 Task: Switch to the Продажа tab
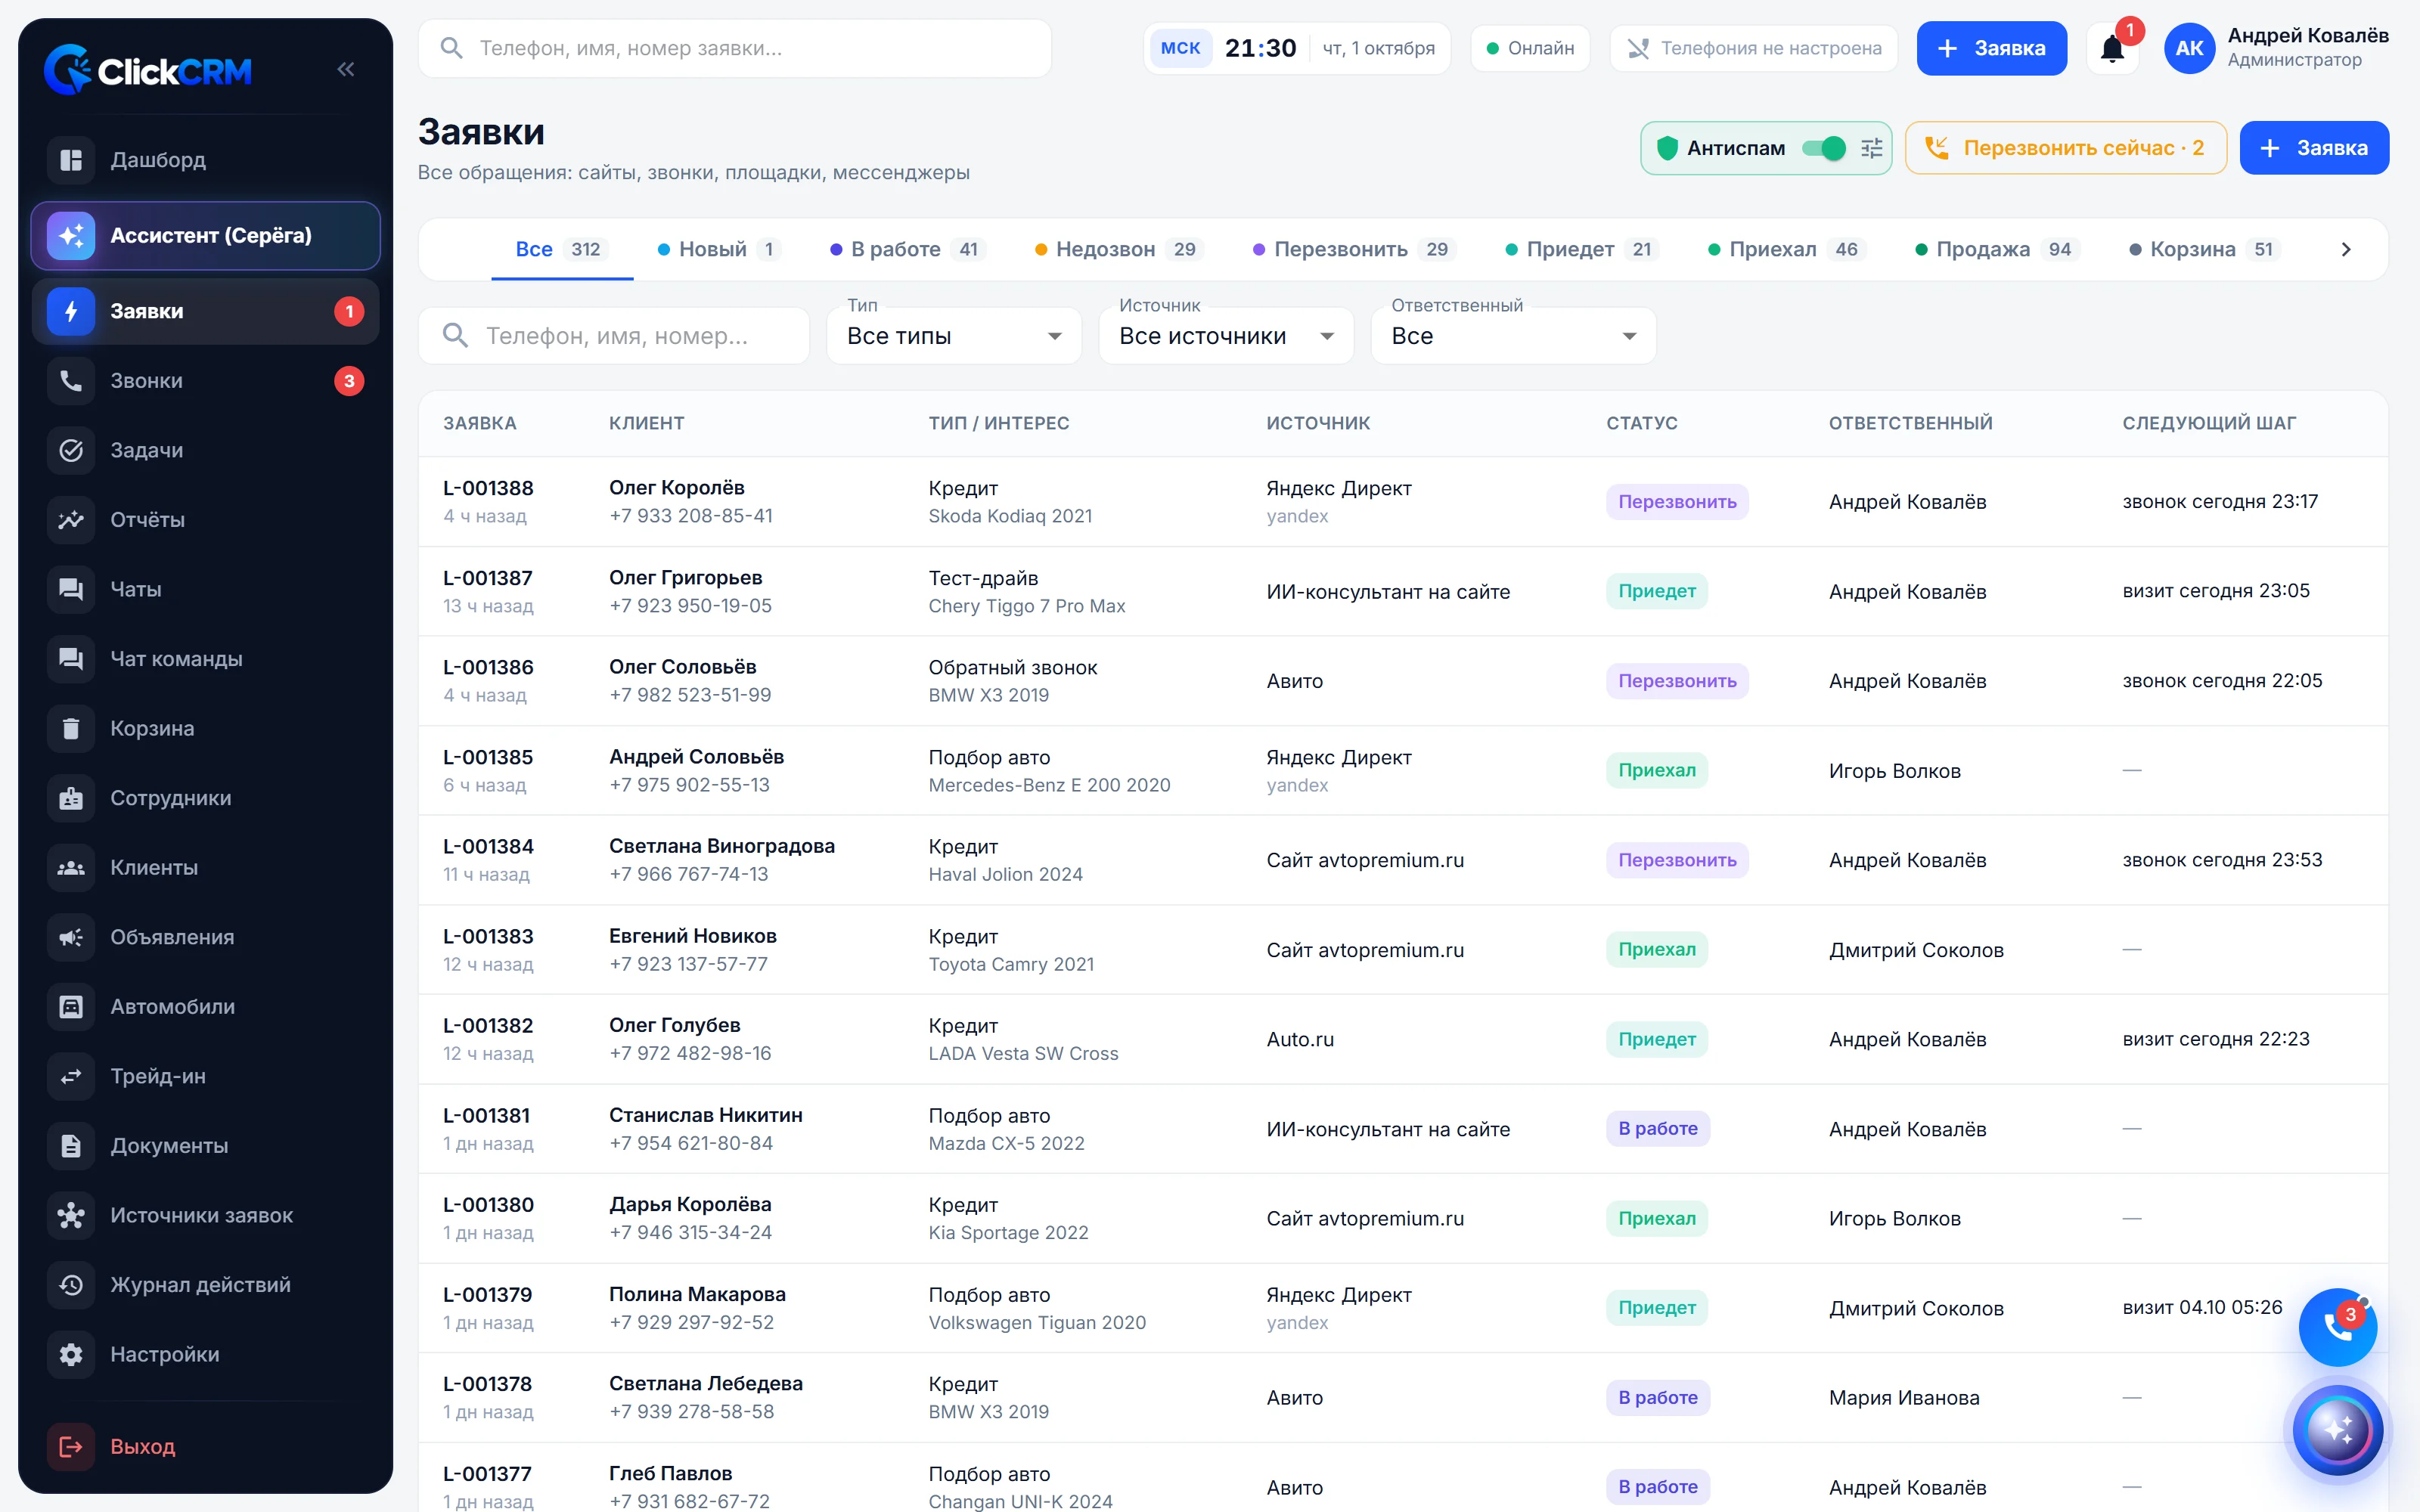point(1998,249)
